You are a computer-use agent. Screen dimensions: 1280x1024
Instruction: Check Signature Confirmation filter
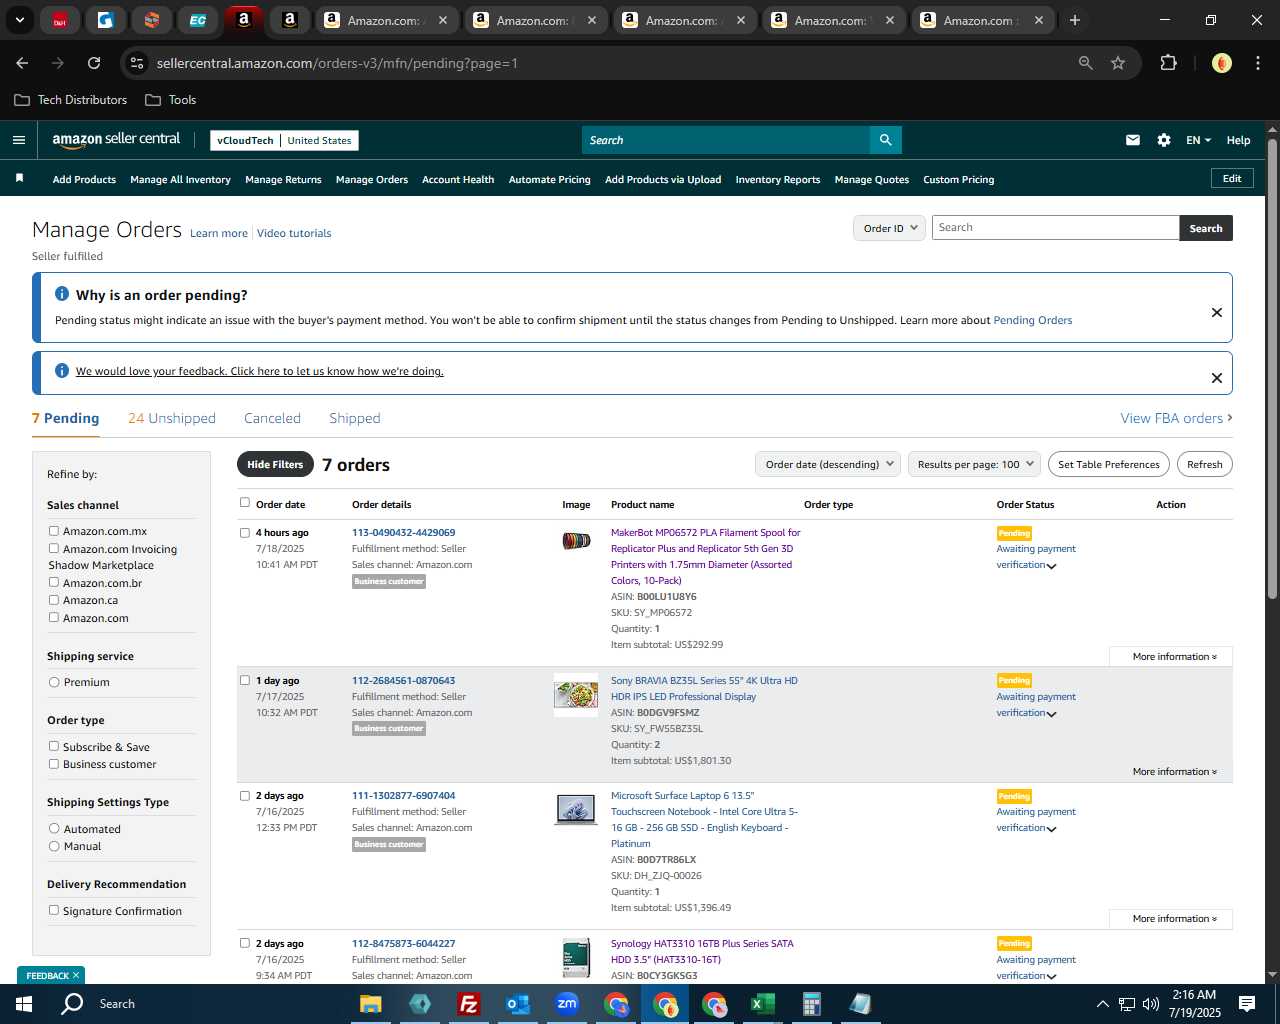(x=54, y=910)
